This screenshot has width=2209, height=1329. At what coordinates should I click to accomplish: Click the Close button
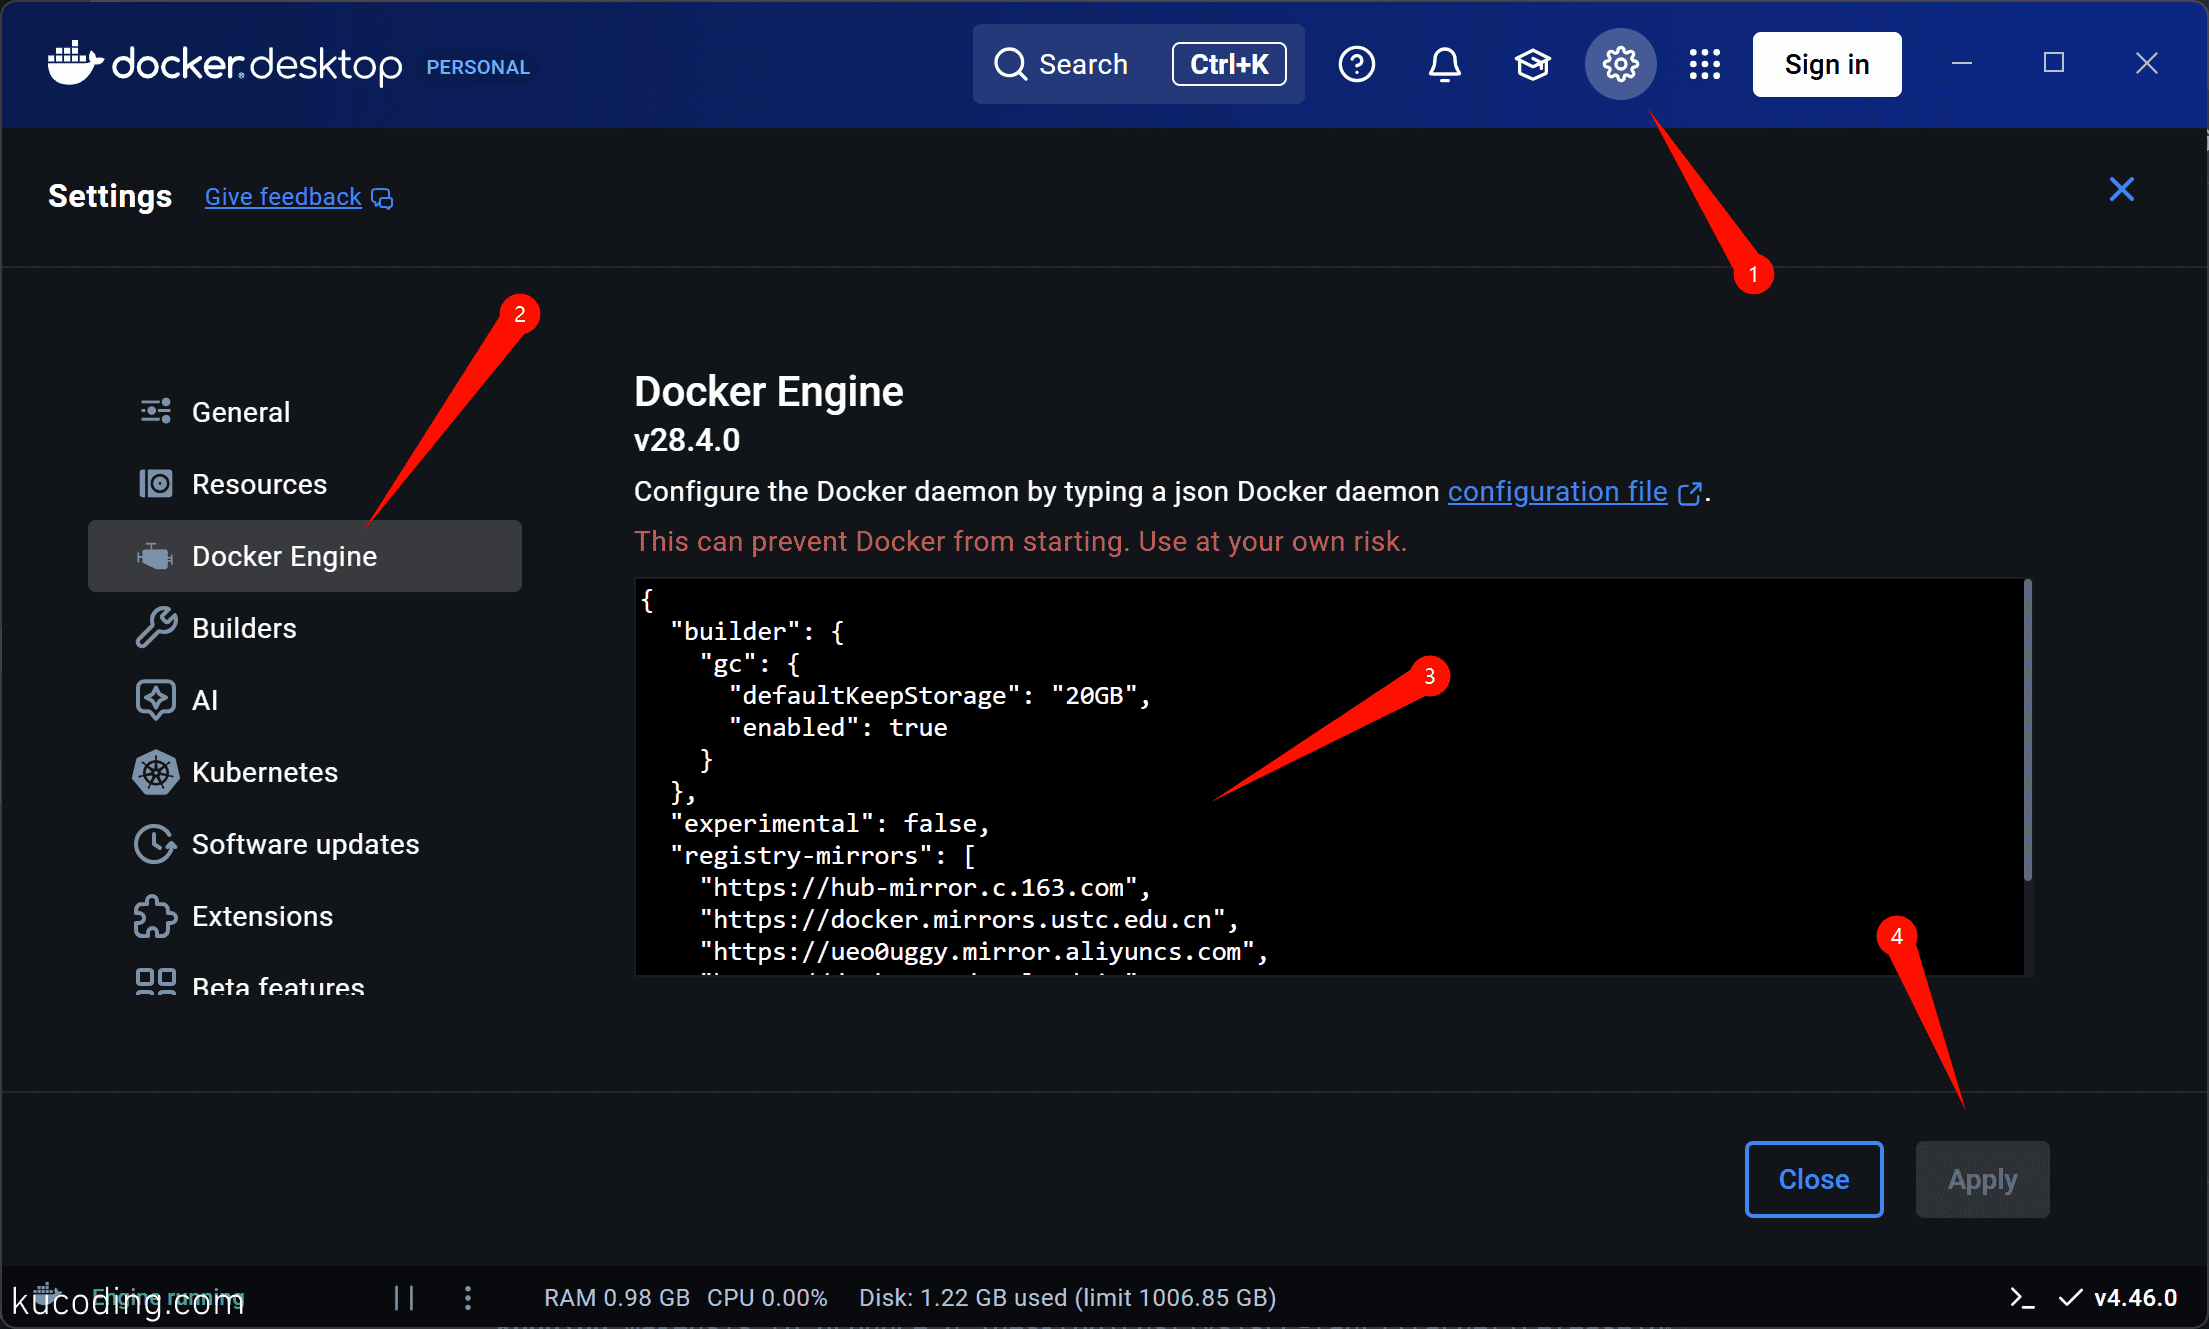1814,1179
